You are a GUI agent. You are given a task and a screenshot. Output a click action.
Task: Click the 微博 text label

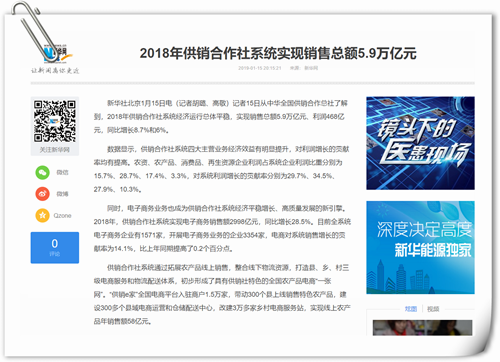62,194
